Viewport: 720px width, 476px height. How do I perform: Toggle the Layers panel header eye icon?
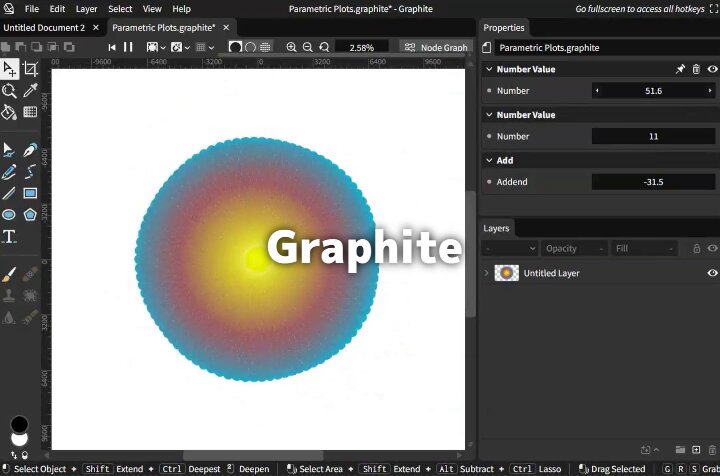coord(712,248)
